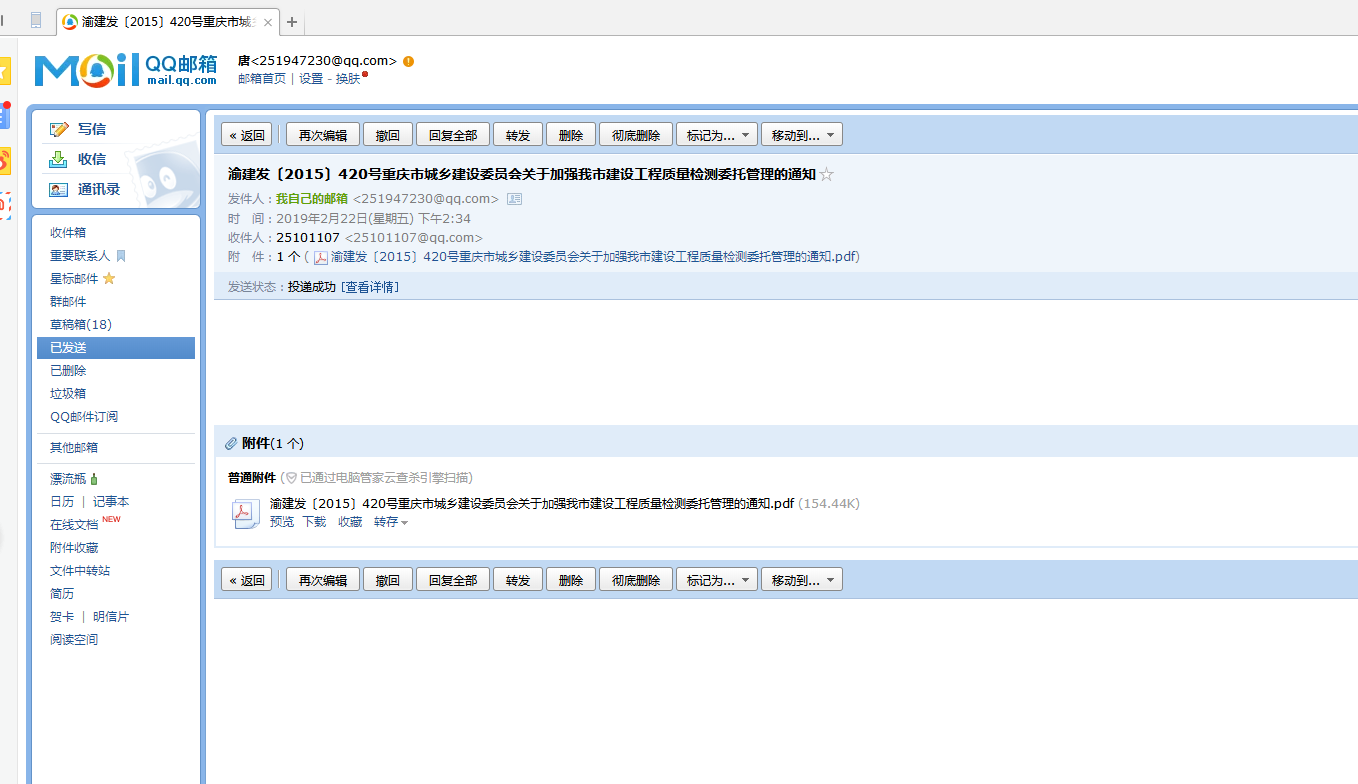Open bottom 标记为 dropdown

click(x=717, y=580)
